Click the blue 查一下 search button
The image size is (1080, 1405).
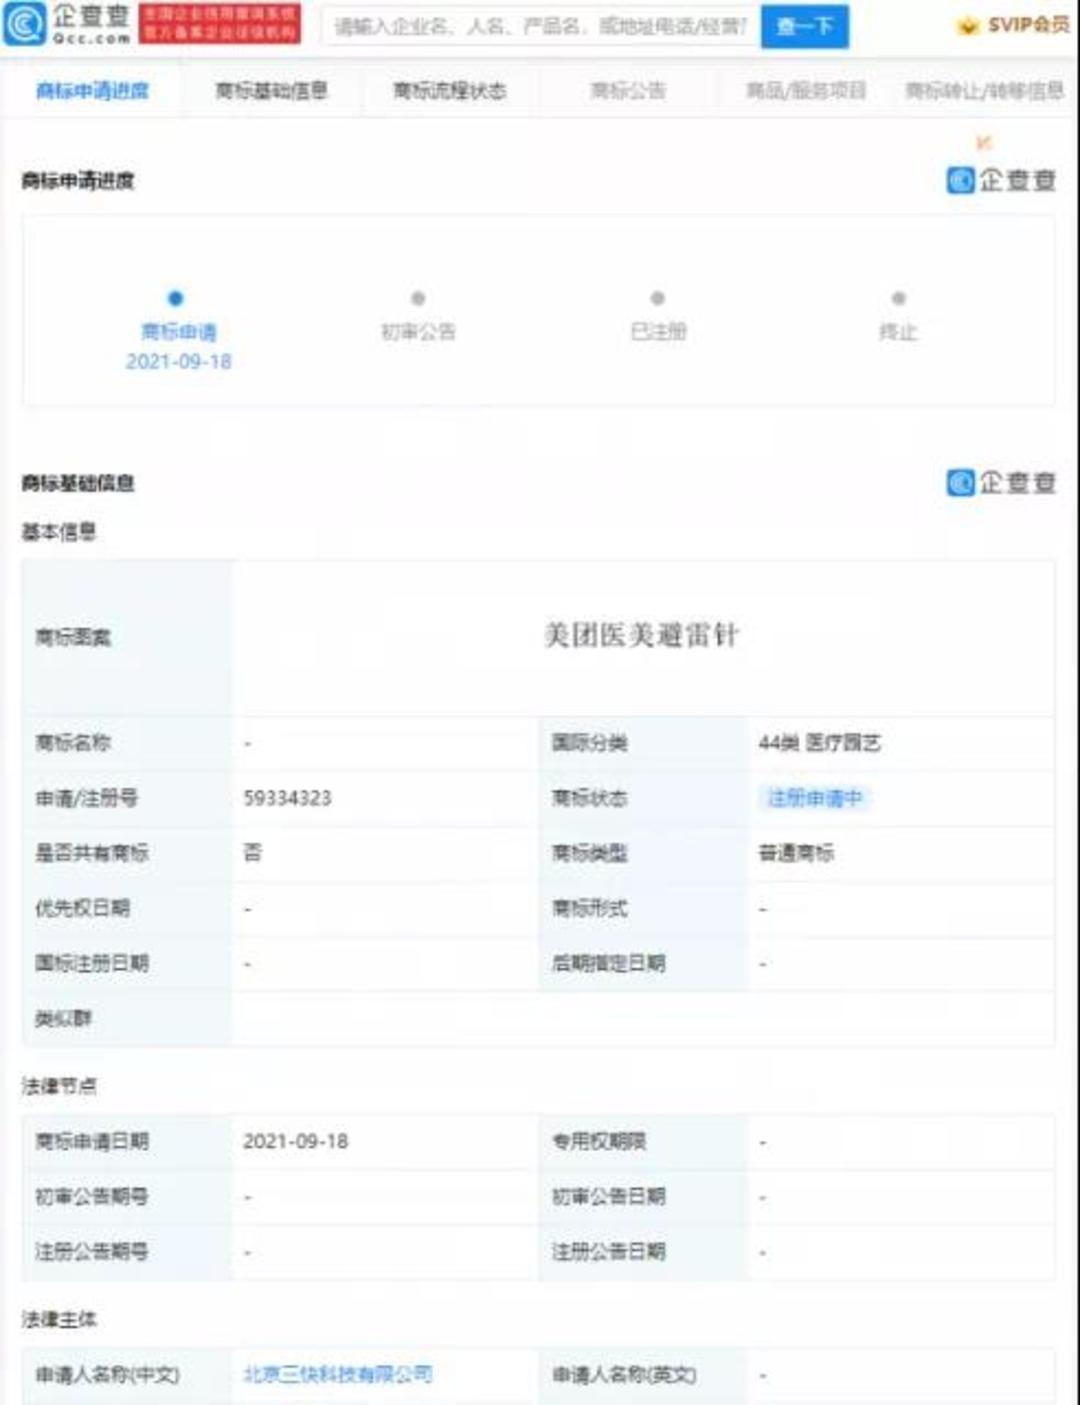point(805,26)
